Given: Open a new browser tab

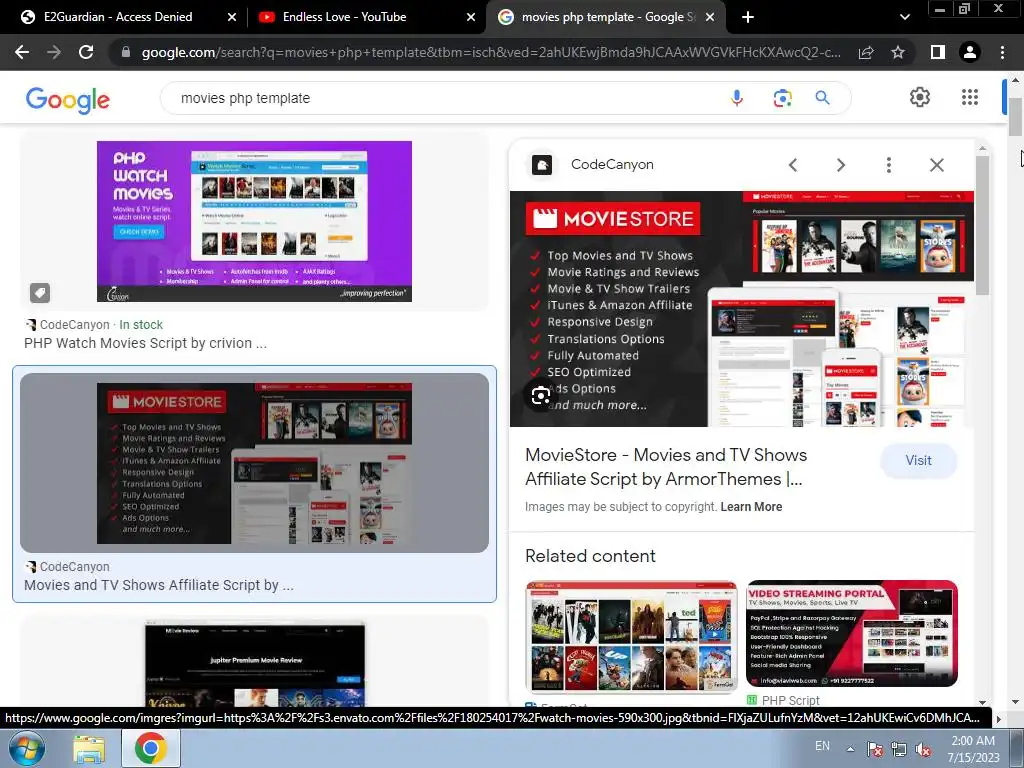Looking at the screenshot, I should (x=748, y=17).
